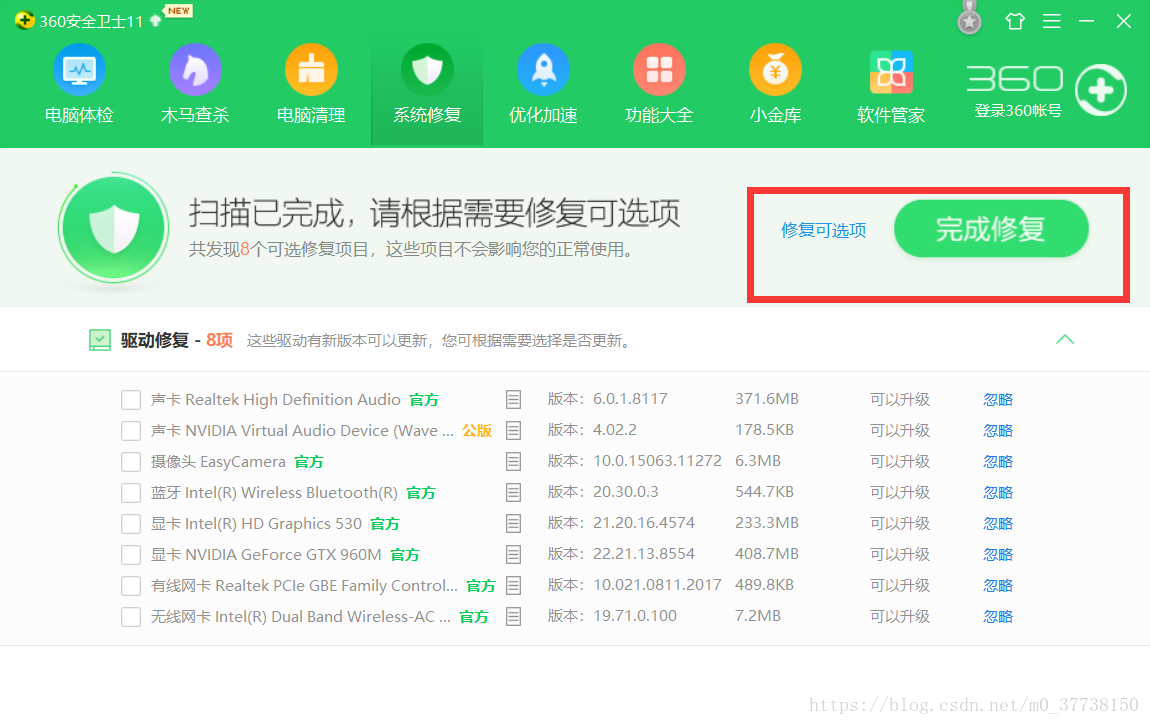Open 小金库 money bag icon
Viewport: 1150px width, 725px height.
click(775, 70)
